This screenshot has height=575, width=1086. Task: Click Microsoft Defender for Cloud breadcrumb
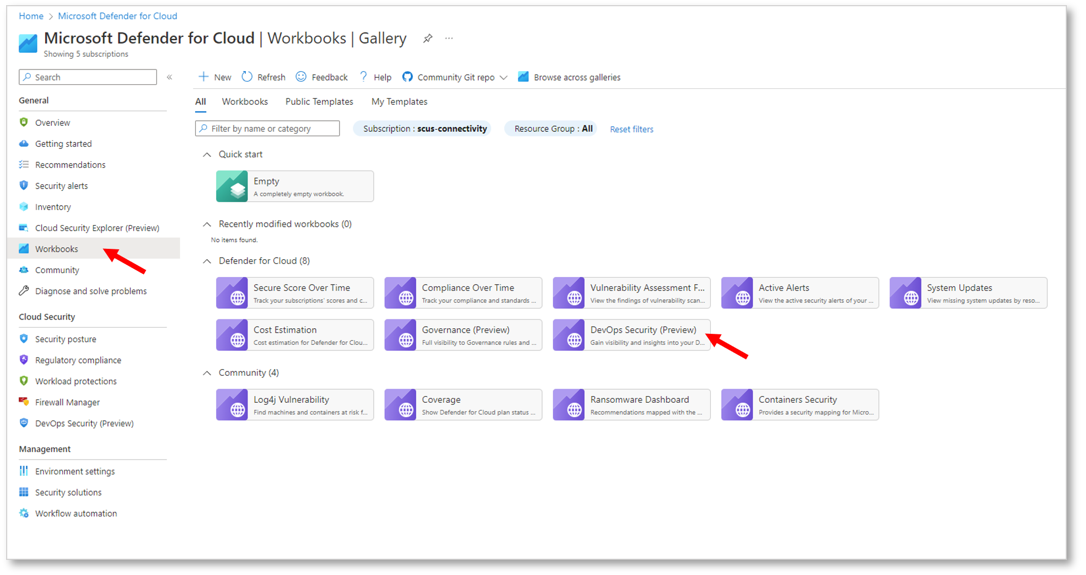[x=118, y=16]
